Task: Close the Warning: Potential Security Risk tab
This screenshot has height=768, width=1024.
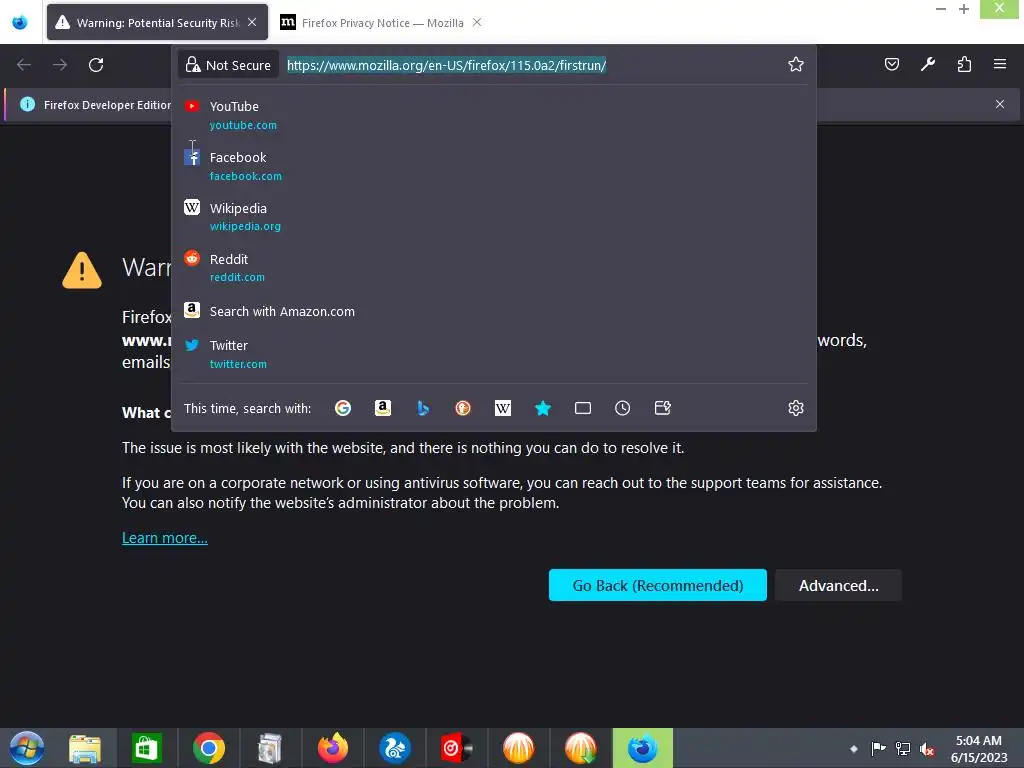Action: [x=252, y=22]
